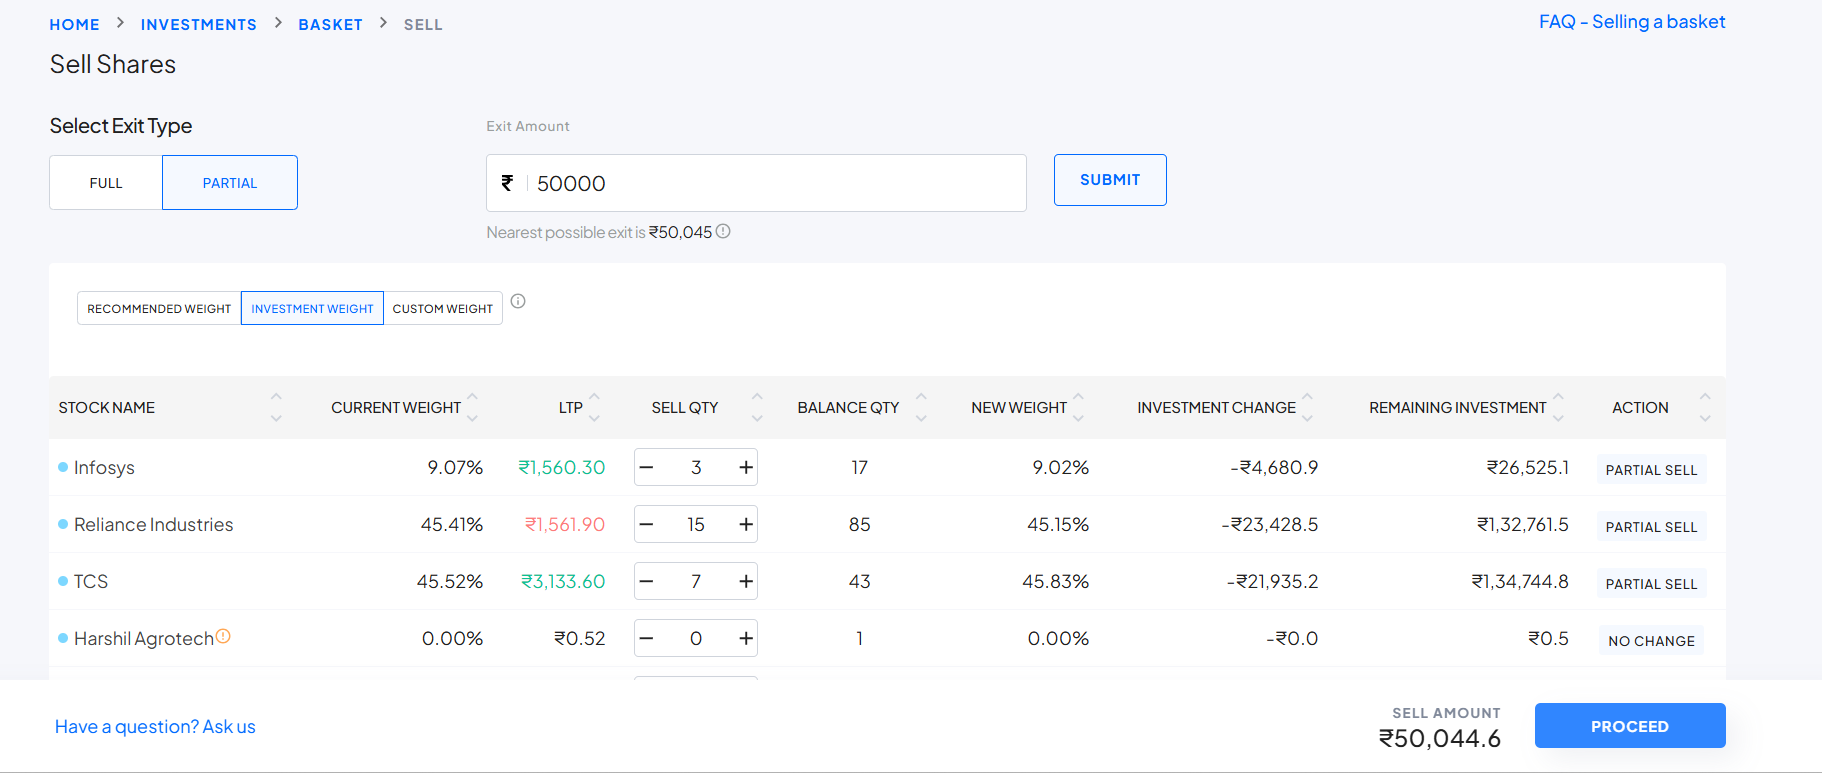Open FAQ - Selling a basket link
This screenshot has height=773, width=1822.
point(1632,22)
